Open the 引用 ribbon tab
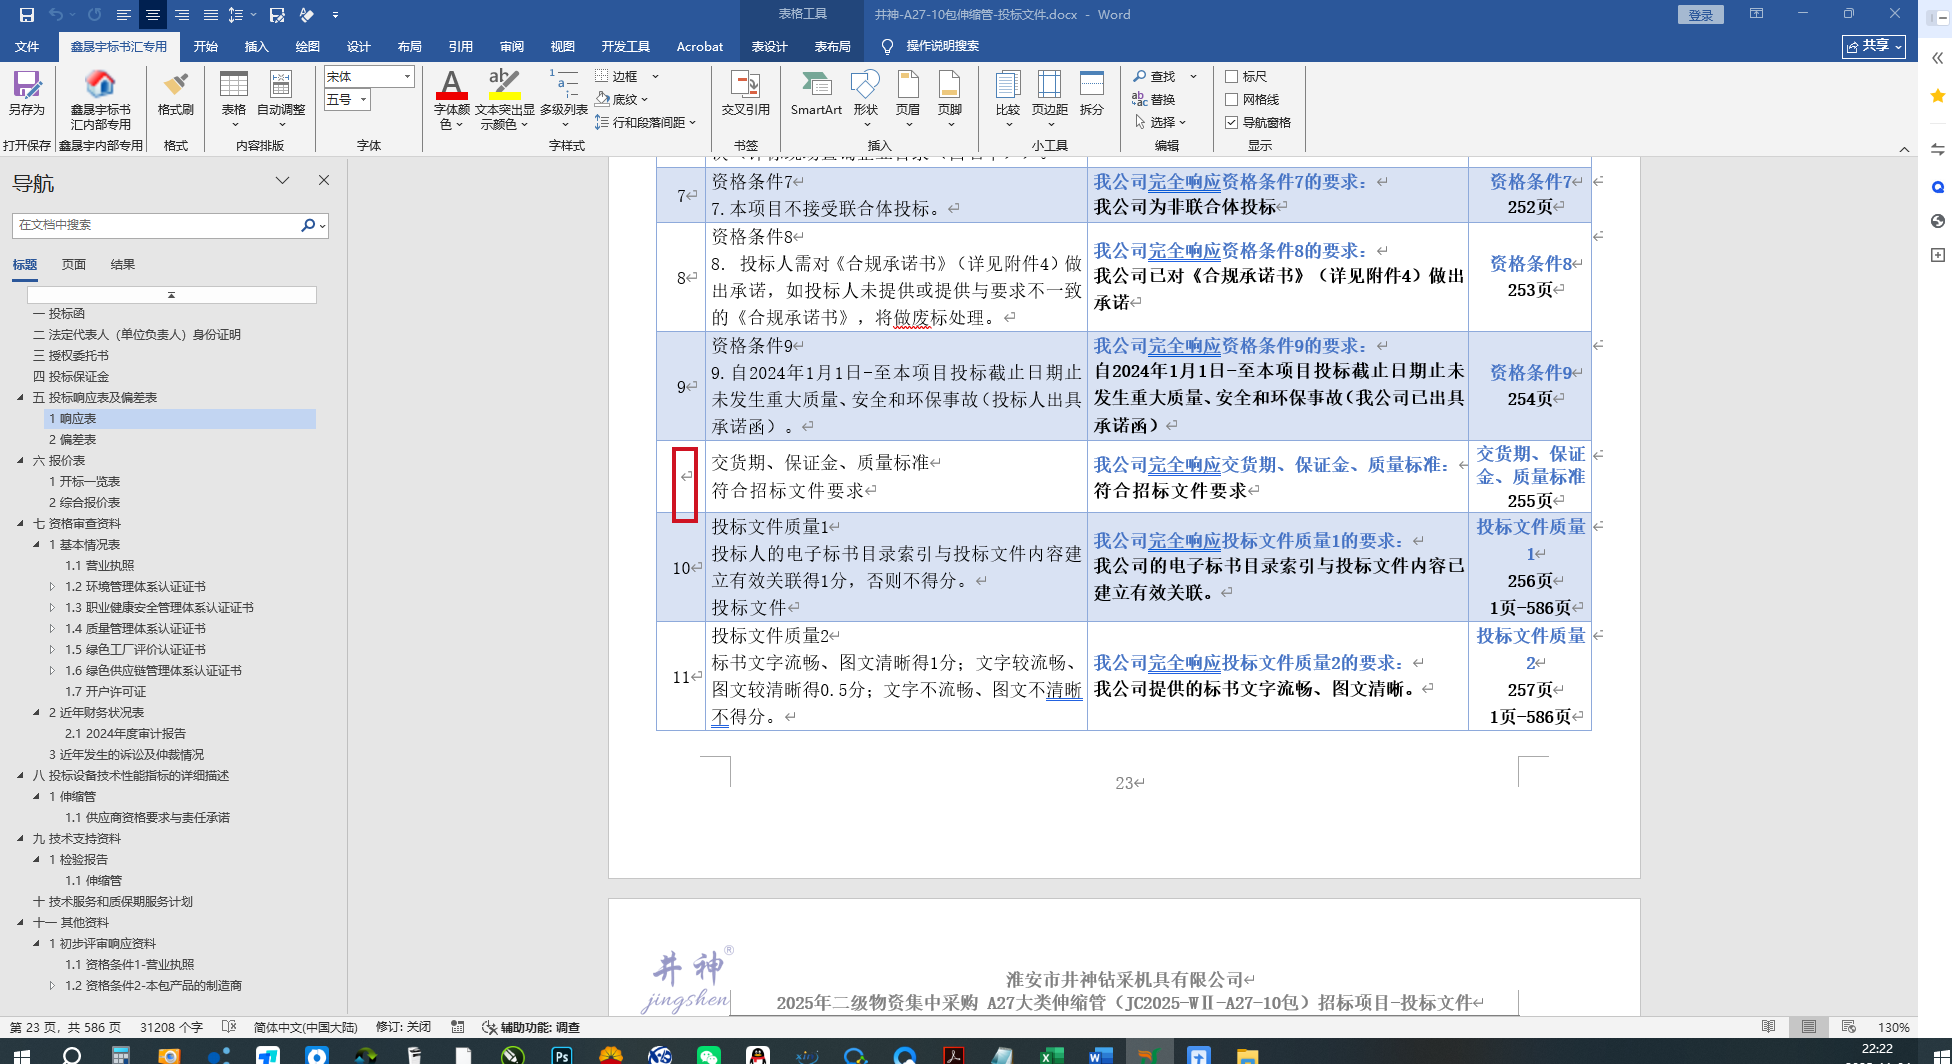Screen dimensions: 1952x1064 (460, 47)
